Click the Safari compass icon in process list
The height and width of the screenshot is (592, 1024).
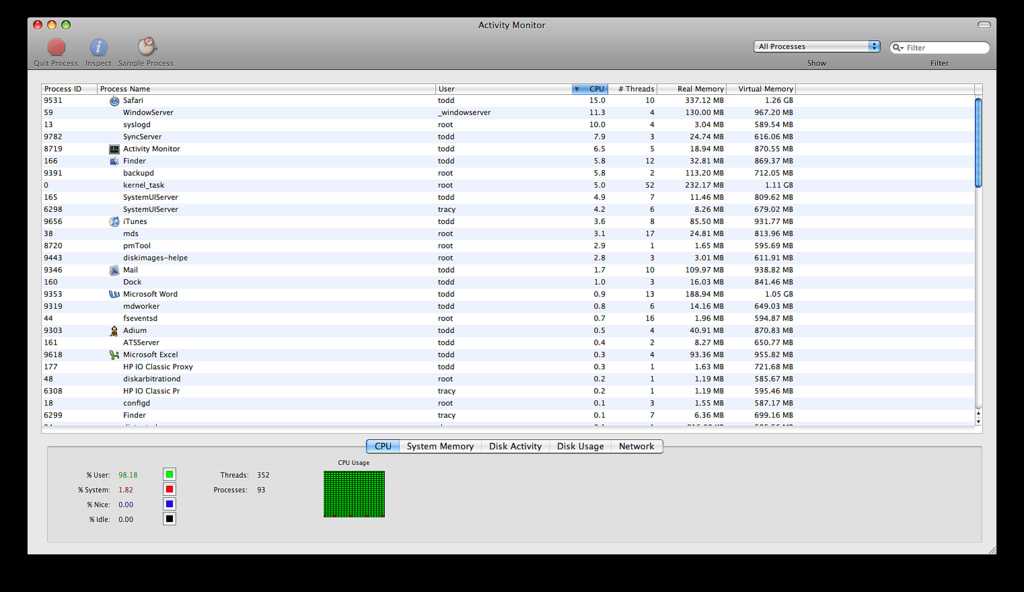click(114, 101)
